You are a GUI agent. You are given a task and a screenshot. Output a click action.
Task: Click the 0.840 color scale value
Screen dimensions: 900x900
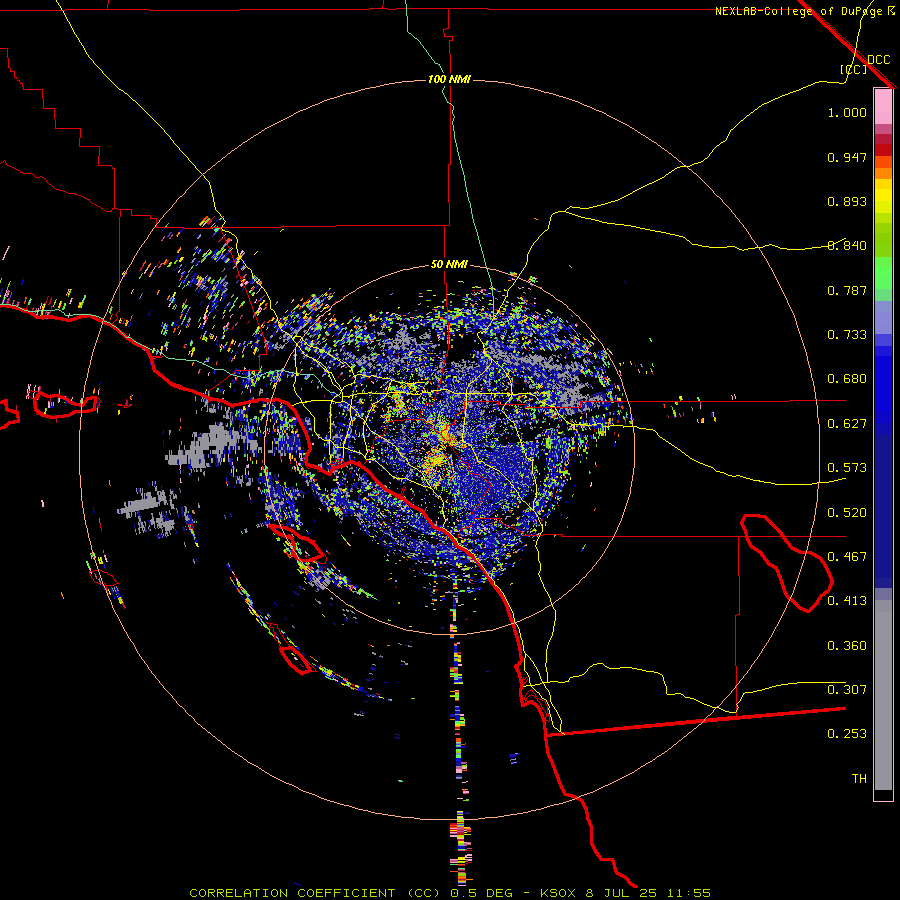pos(847,246)
